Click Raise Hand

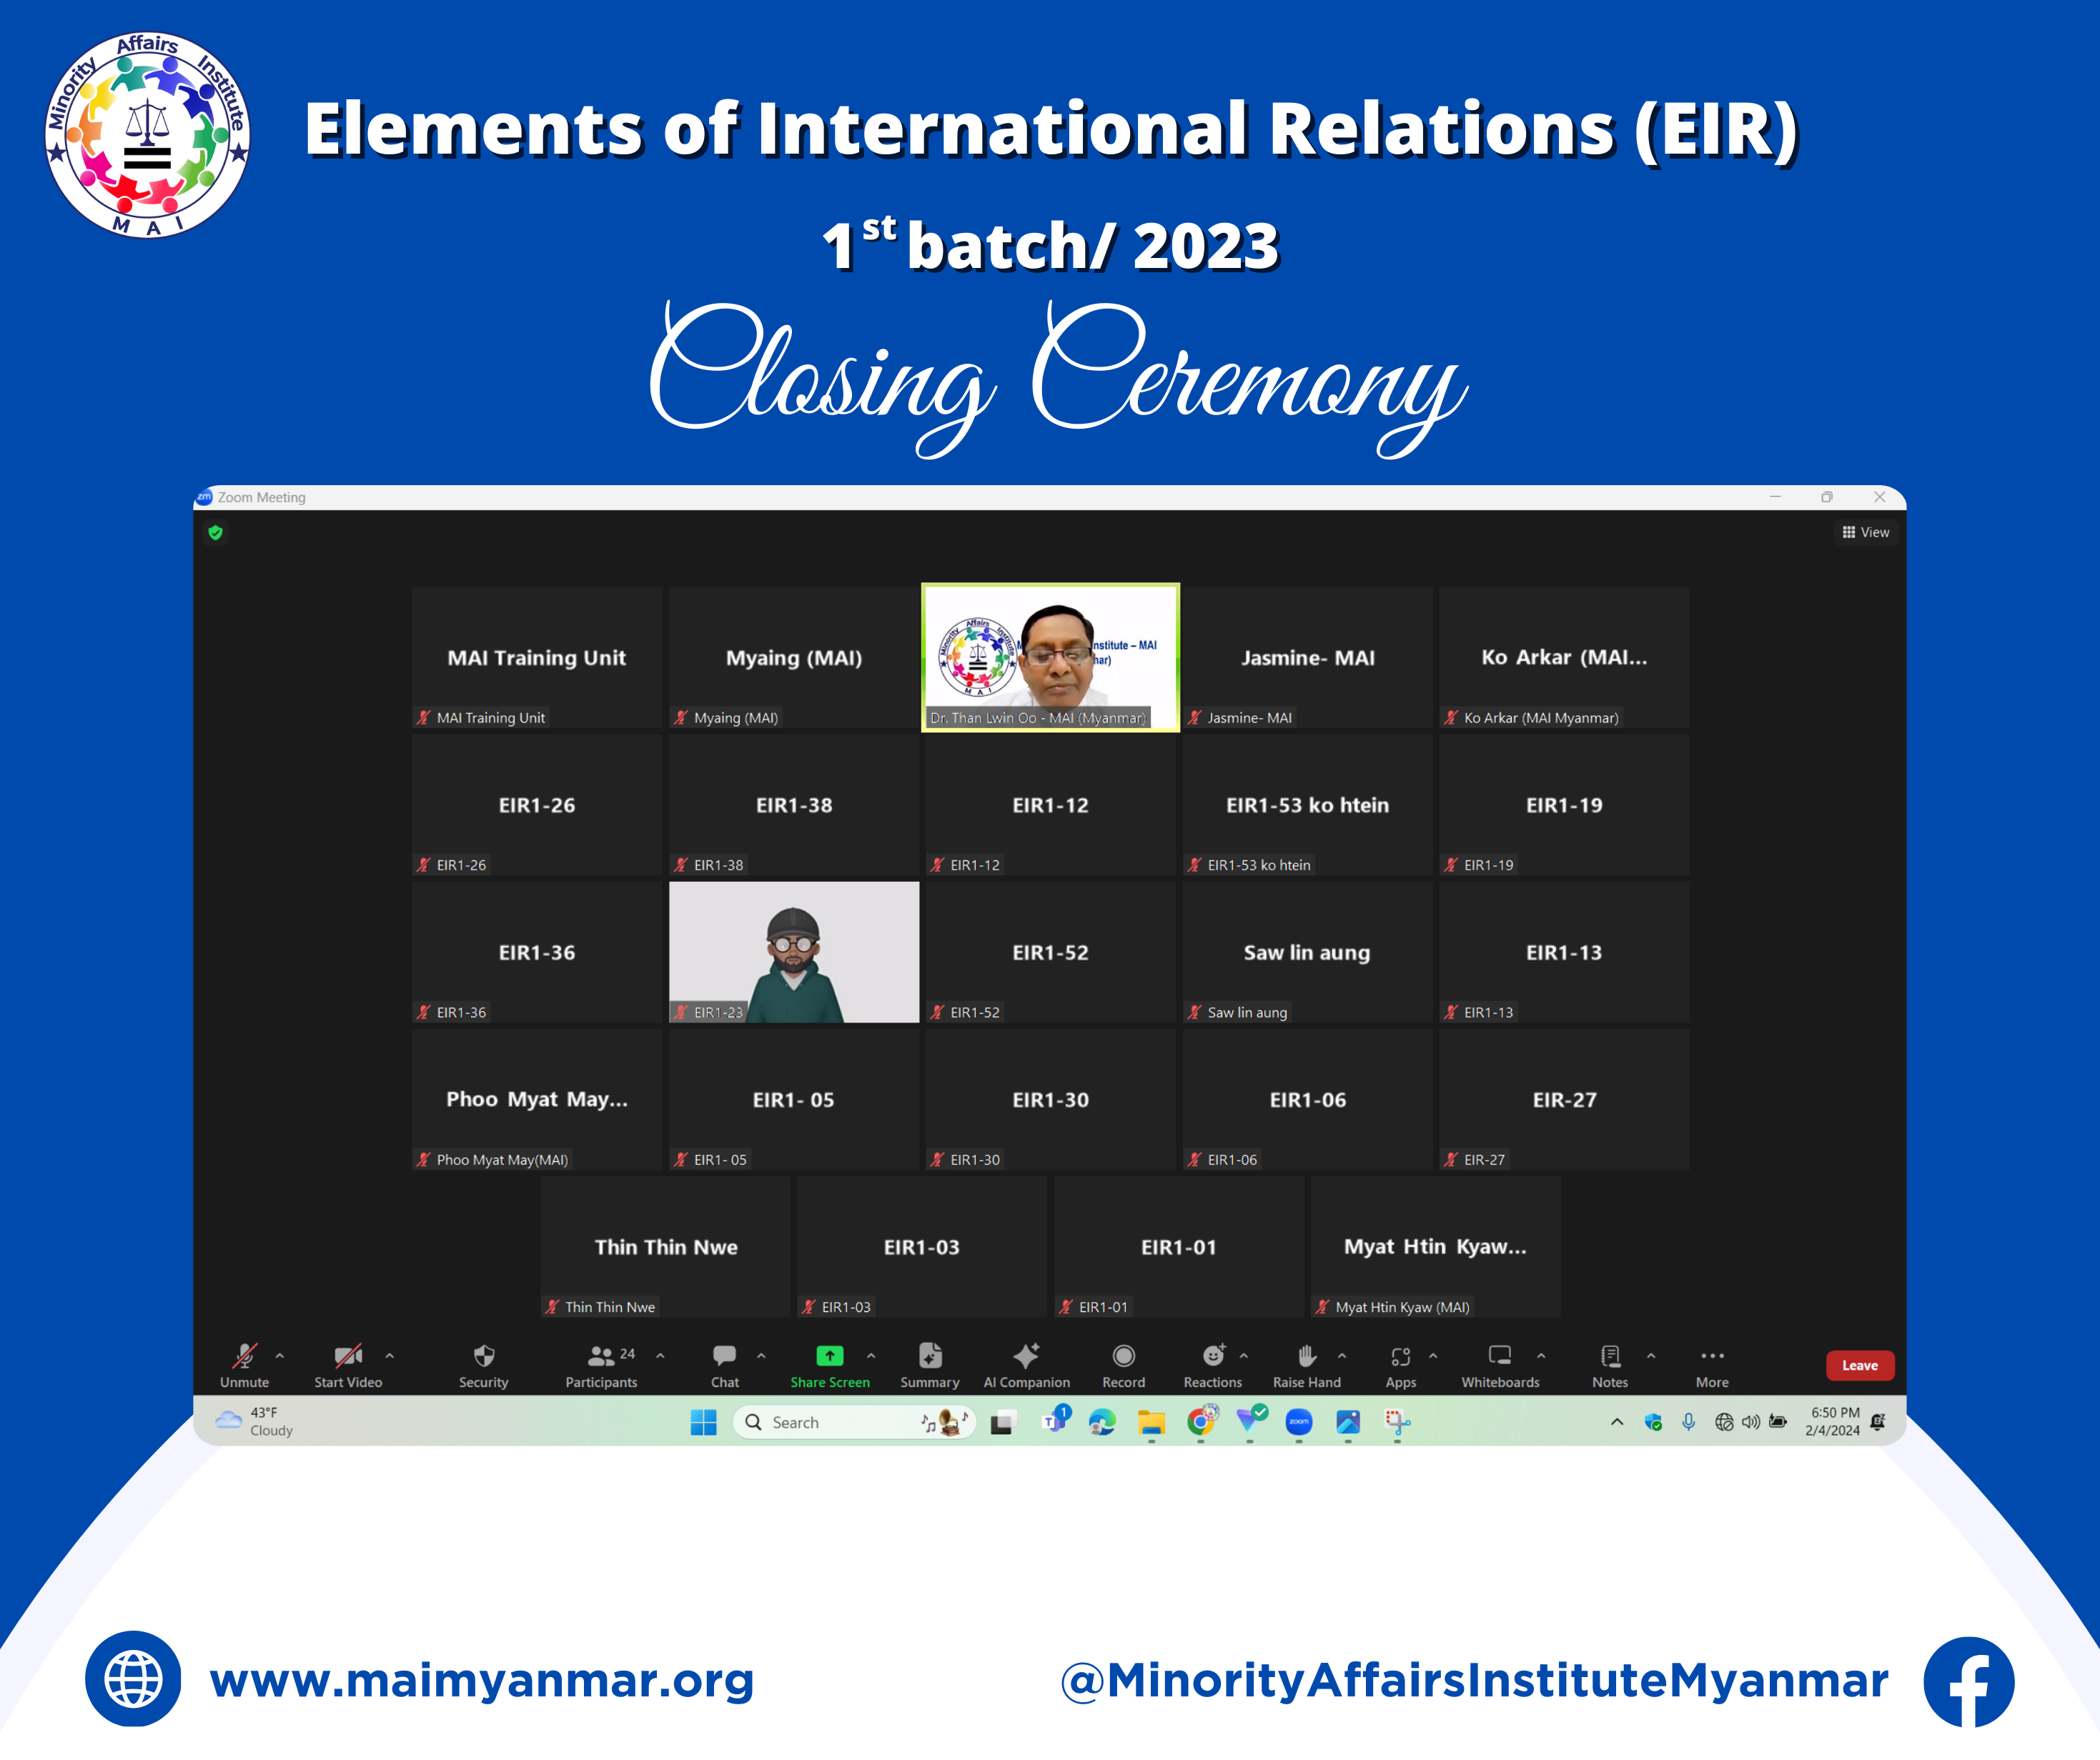(x=1307, y=1366)
